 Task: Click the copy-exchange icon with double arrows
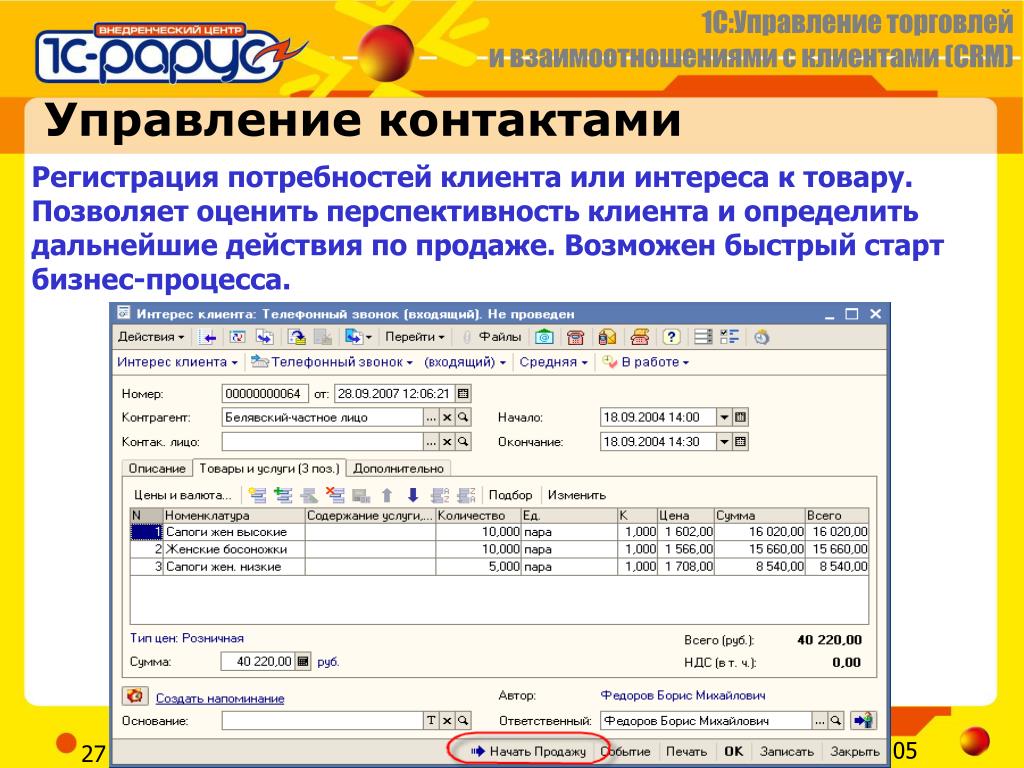(x=264, y=337)
